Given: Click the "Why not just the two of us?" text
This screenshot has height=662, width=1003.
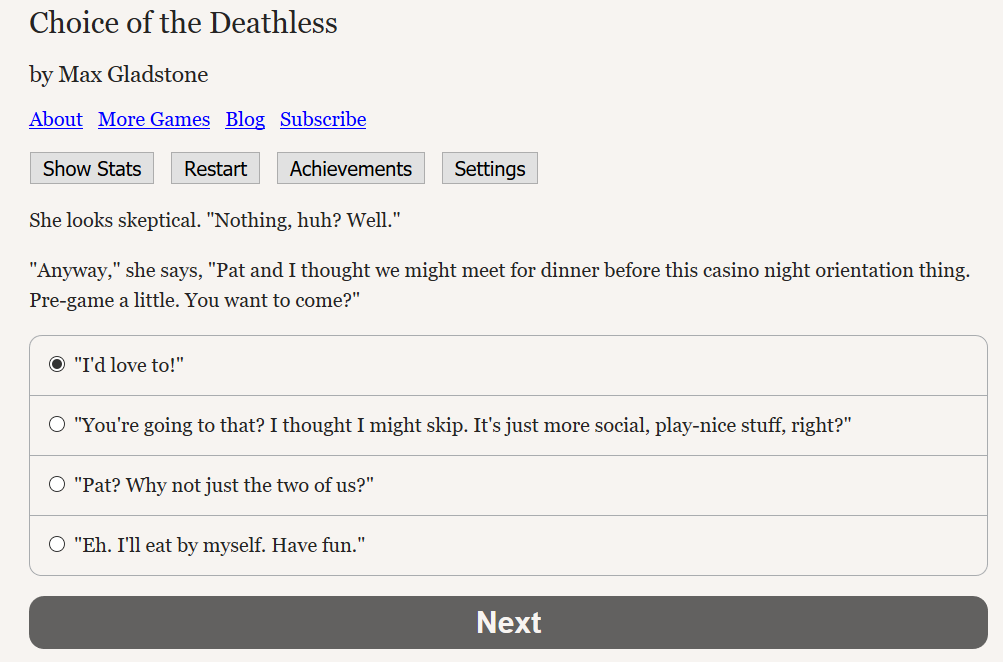Looking at the screenshot, I should pos(250,485).
